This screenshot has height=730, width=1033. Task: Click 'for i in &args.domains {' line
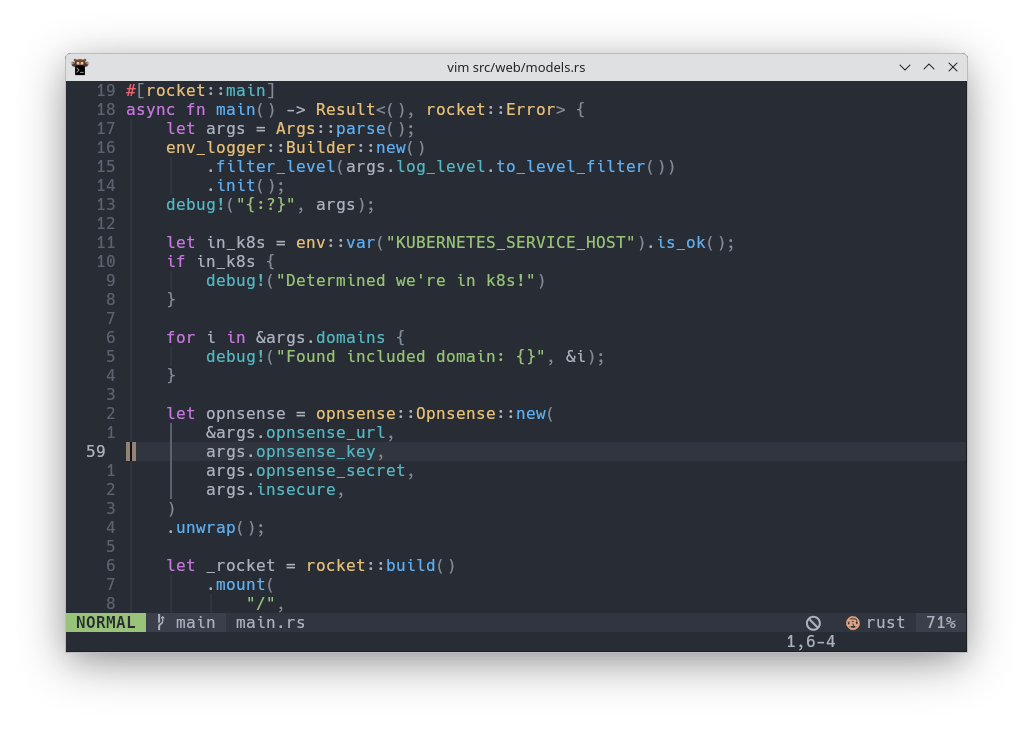pyautogui.click(x=285, y=337)
